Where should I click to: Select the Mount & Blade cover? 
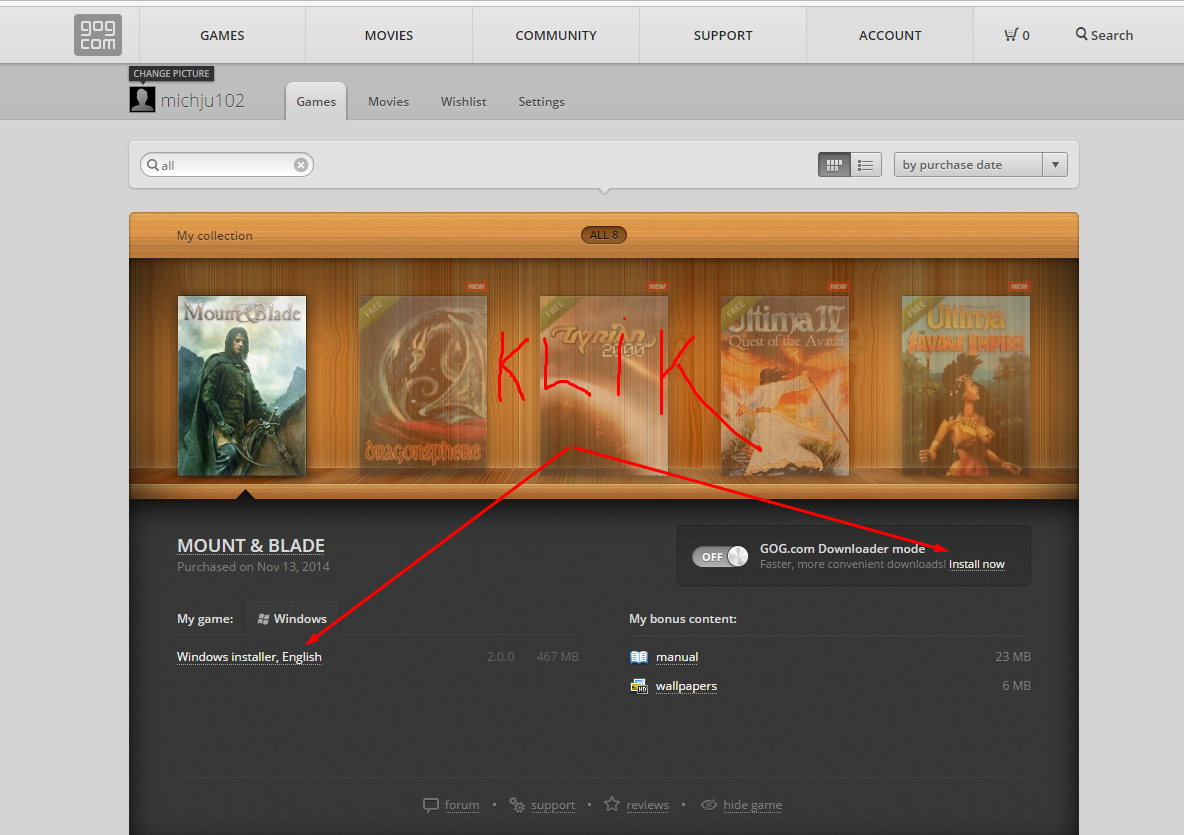pyautogui.click(x=242, y=386)
